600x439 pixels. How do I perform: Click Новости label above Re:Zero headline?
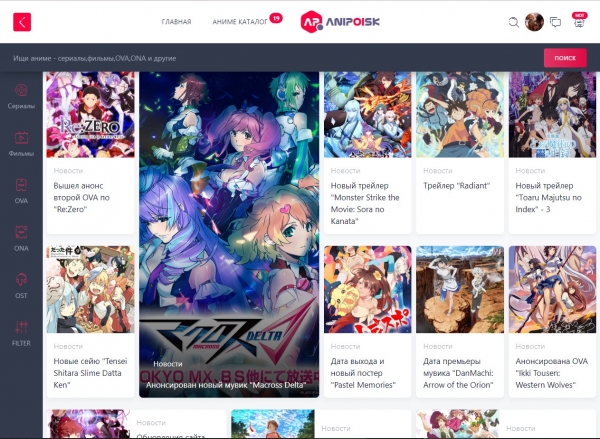click(68, 171)
